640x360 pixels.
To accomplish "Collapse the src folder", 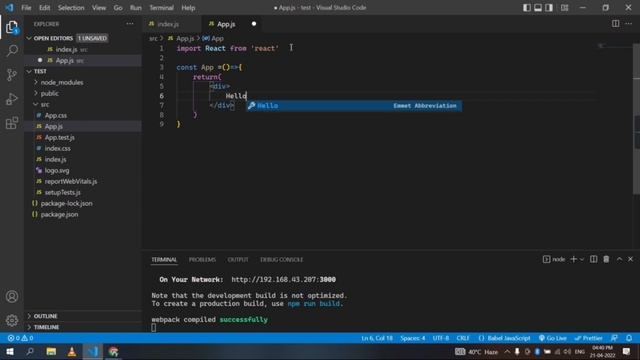I will click(x=83, y=104).
